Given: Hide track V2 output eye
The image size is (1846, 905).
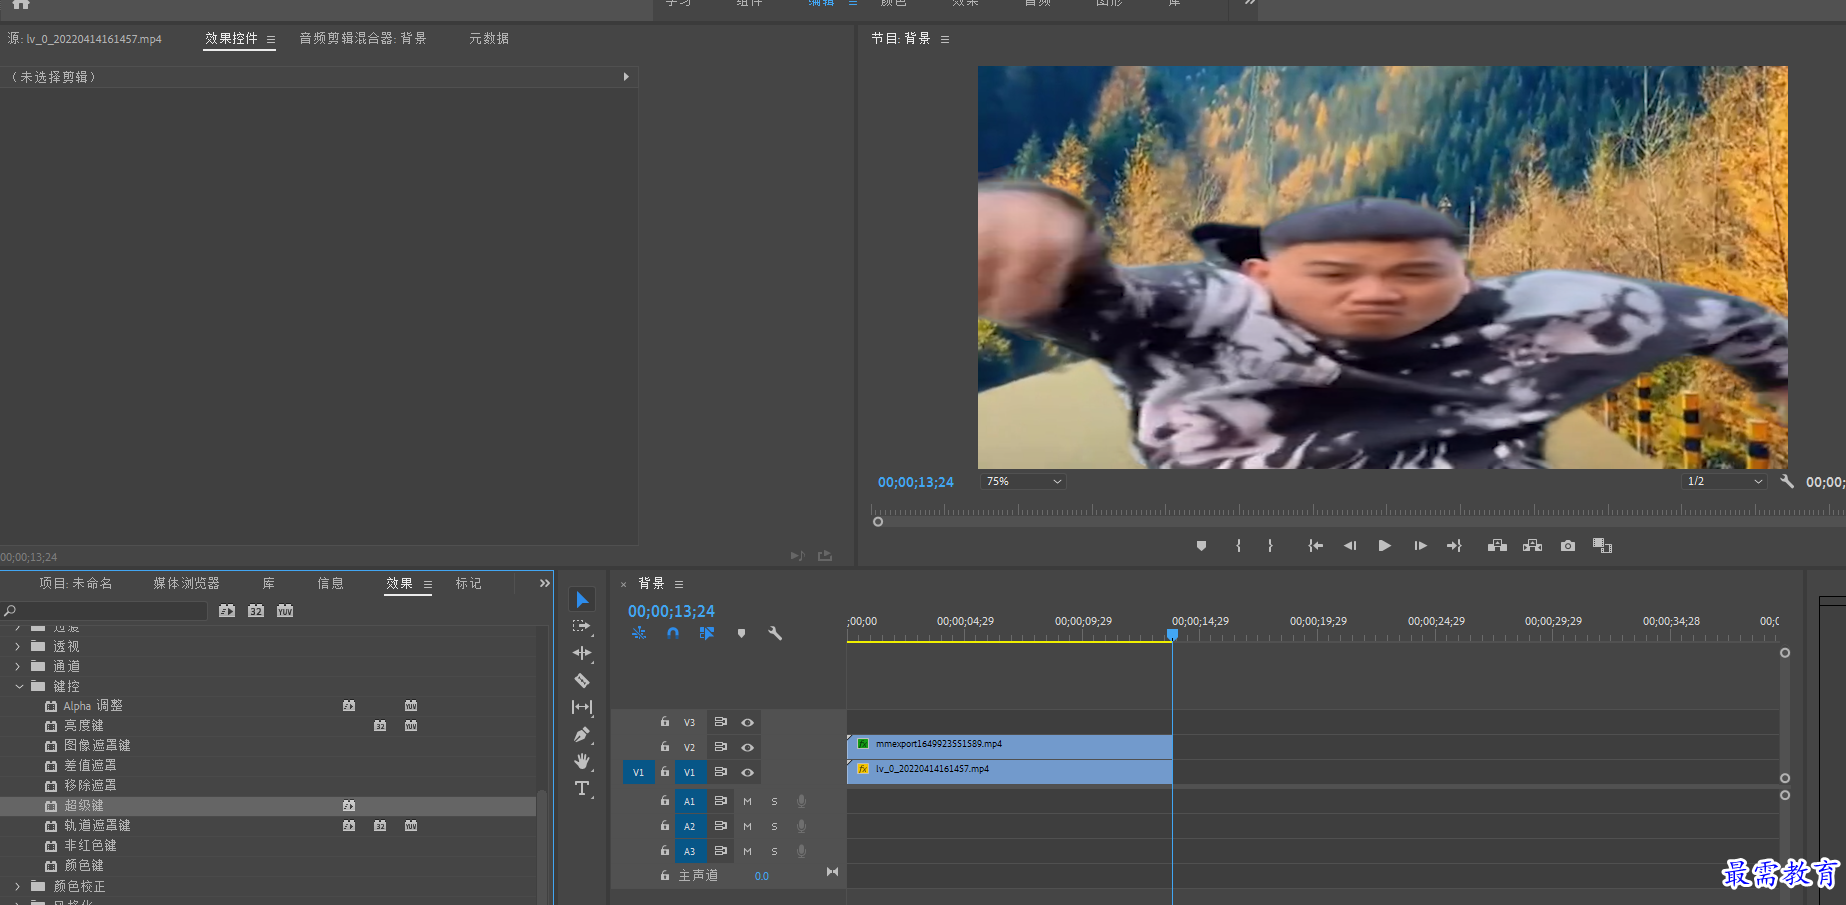Looking at the screenshot, I should [747, 747].
